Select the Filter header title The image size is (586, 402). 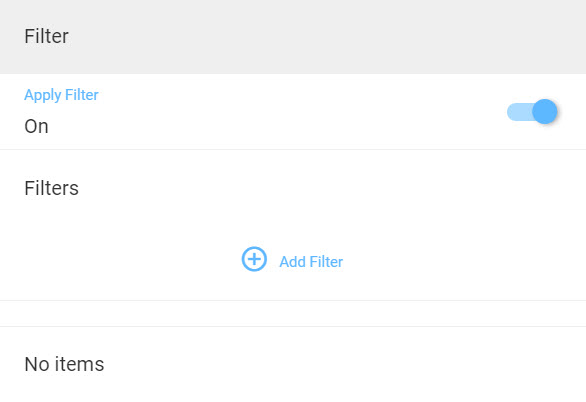coord(46,36)
